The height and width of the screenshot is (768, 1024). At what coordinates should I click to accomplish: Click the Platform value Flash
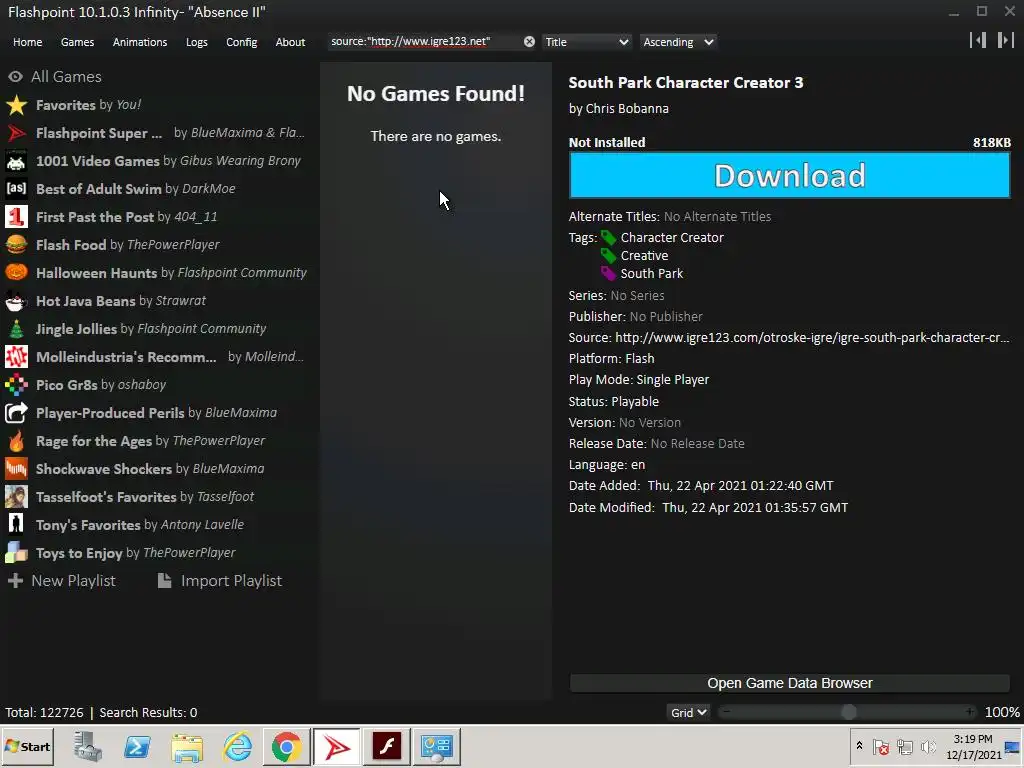(x=639, y=359)
